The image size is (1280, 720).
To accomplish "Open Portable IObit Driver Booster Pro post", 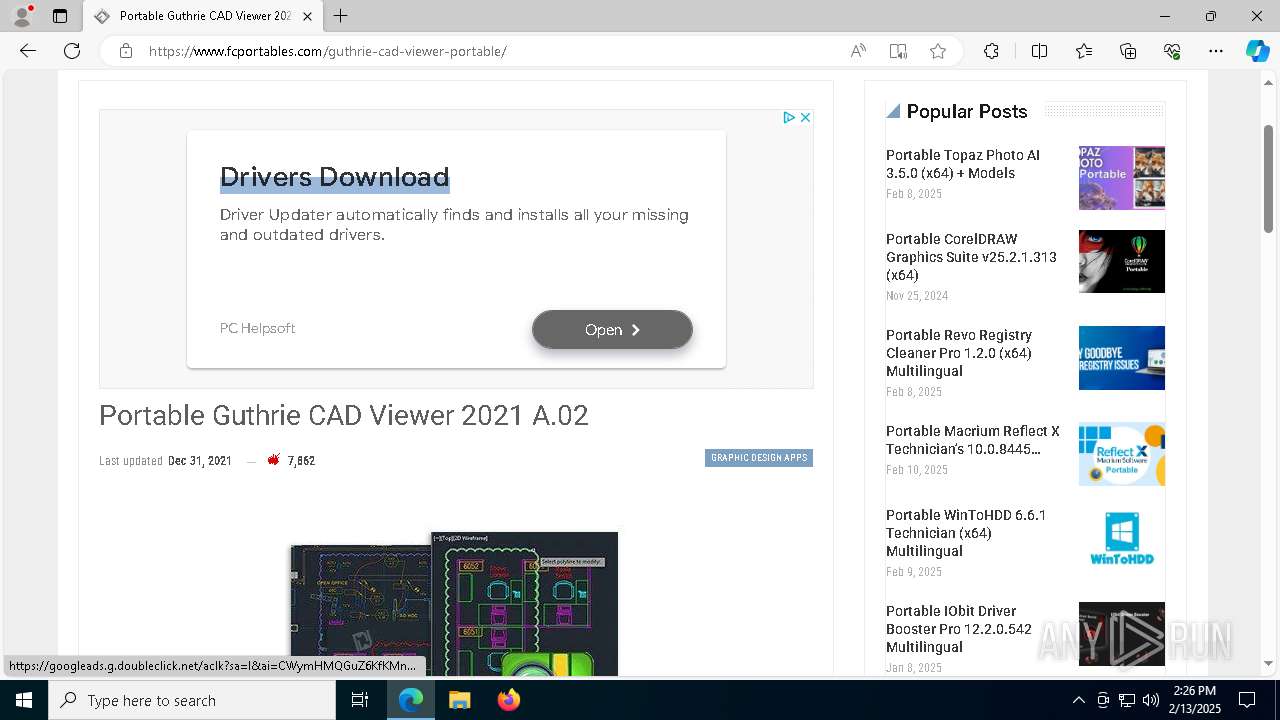I will coord(959,629).
